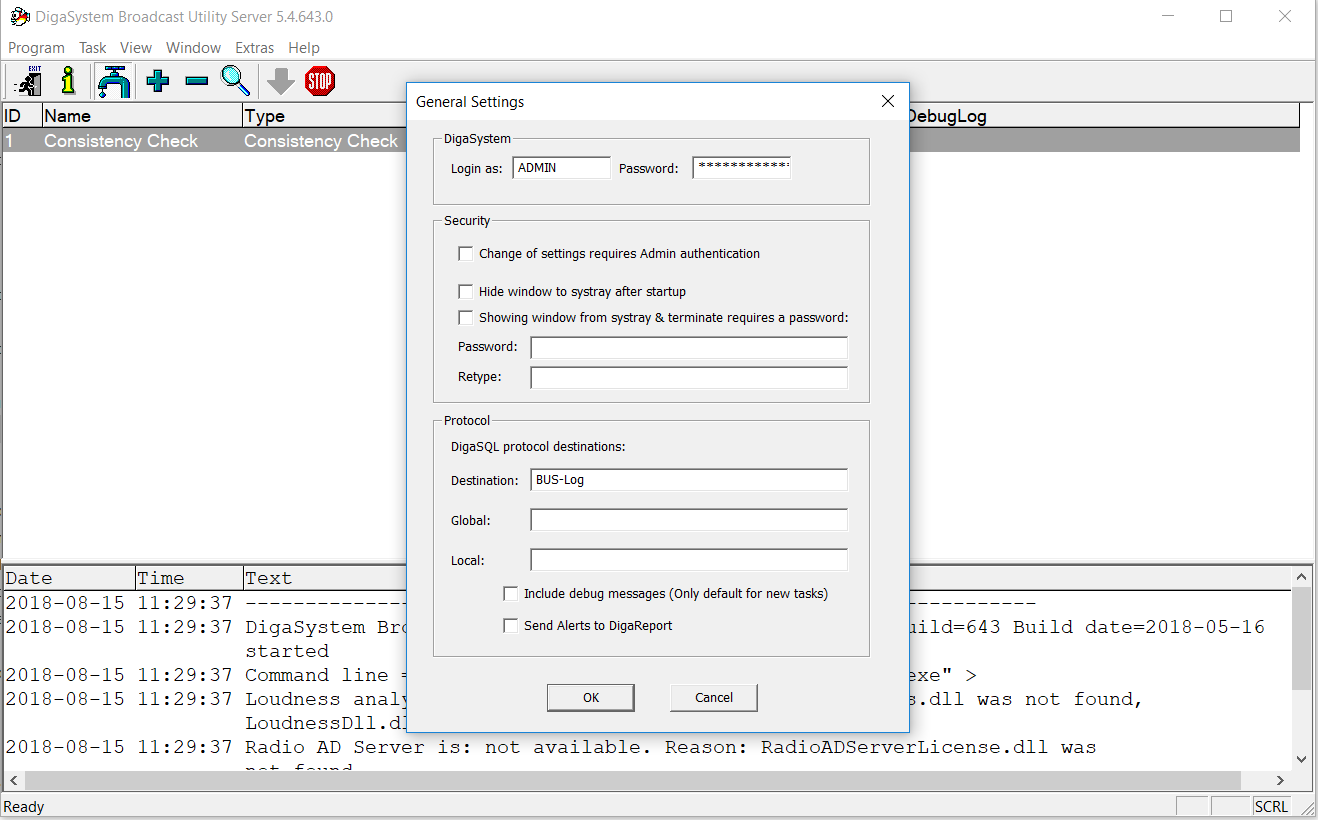This screenshot has height=820, width=1318.
Task: Click the gray down arrow toolbar icon
Action: tap(281, 81)
